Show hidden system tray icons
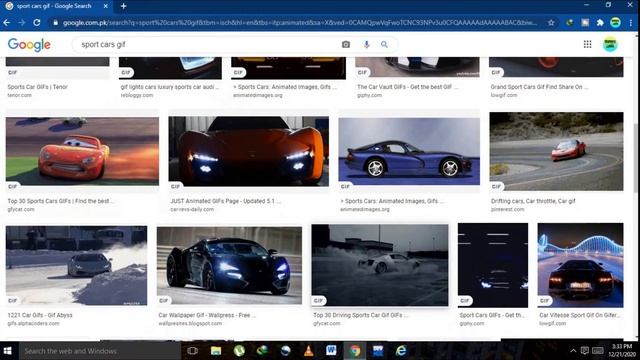Viewport: 640px width, 360px height. tap(573, 351)
